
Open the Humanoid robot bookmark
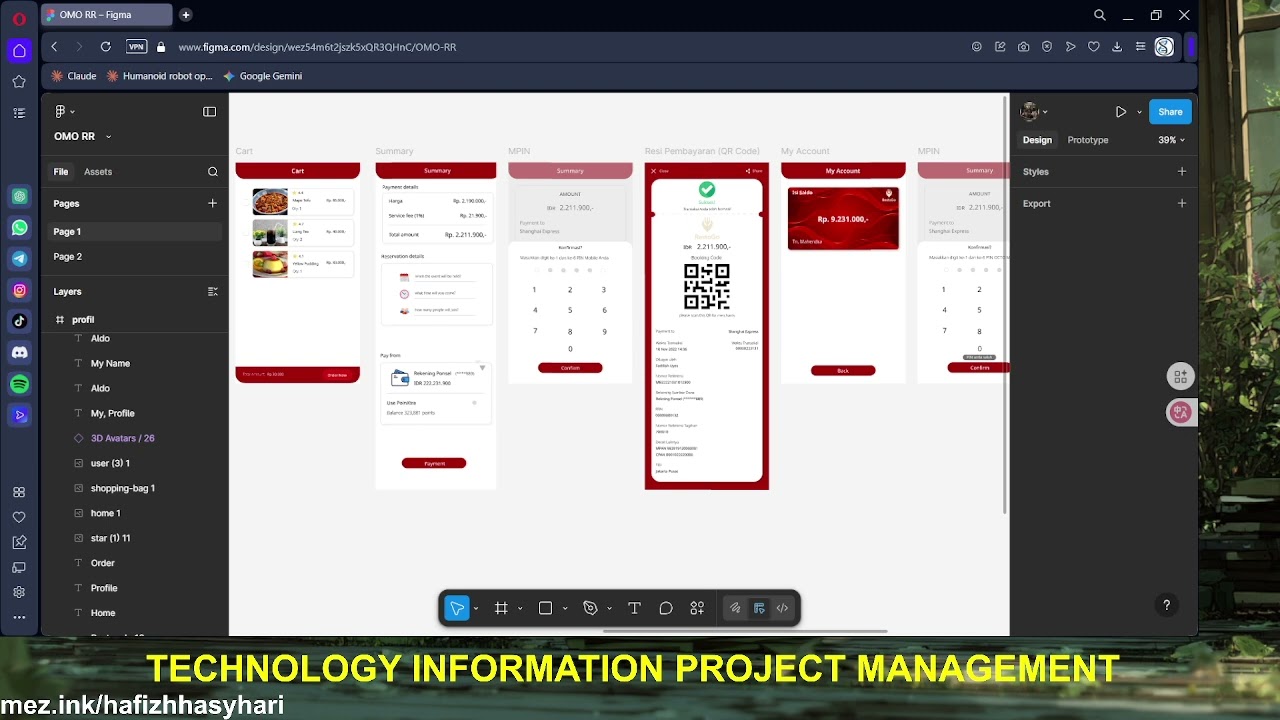160,76
